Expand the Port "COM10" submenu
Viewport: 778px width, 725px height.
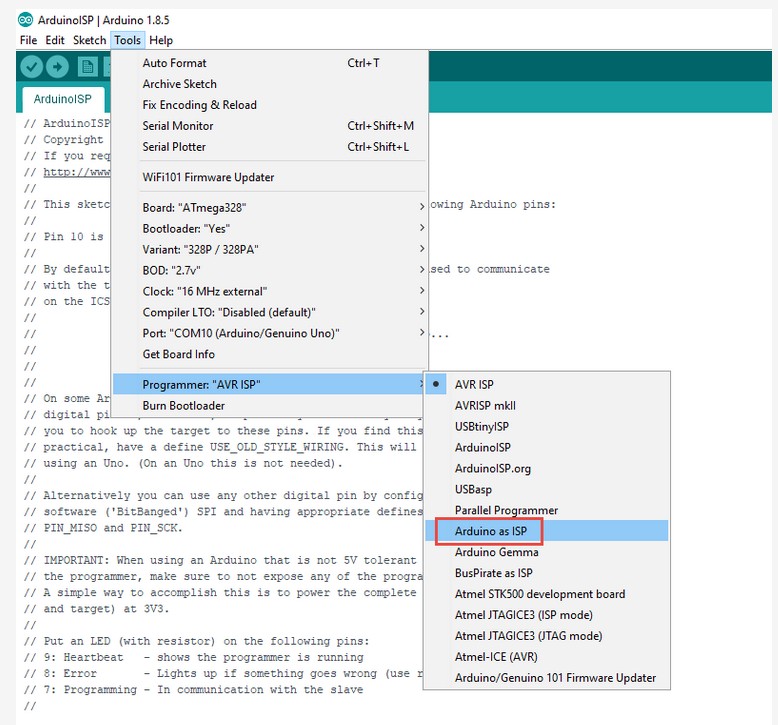(x=269, y=333)
